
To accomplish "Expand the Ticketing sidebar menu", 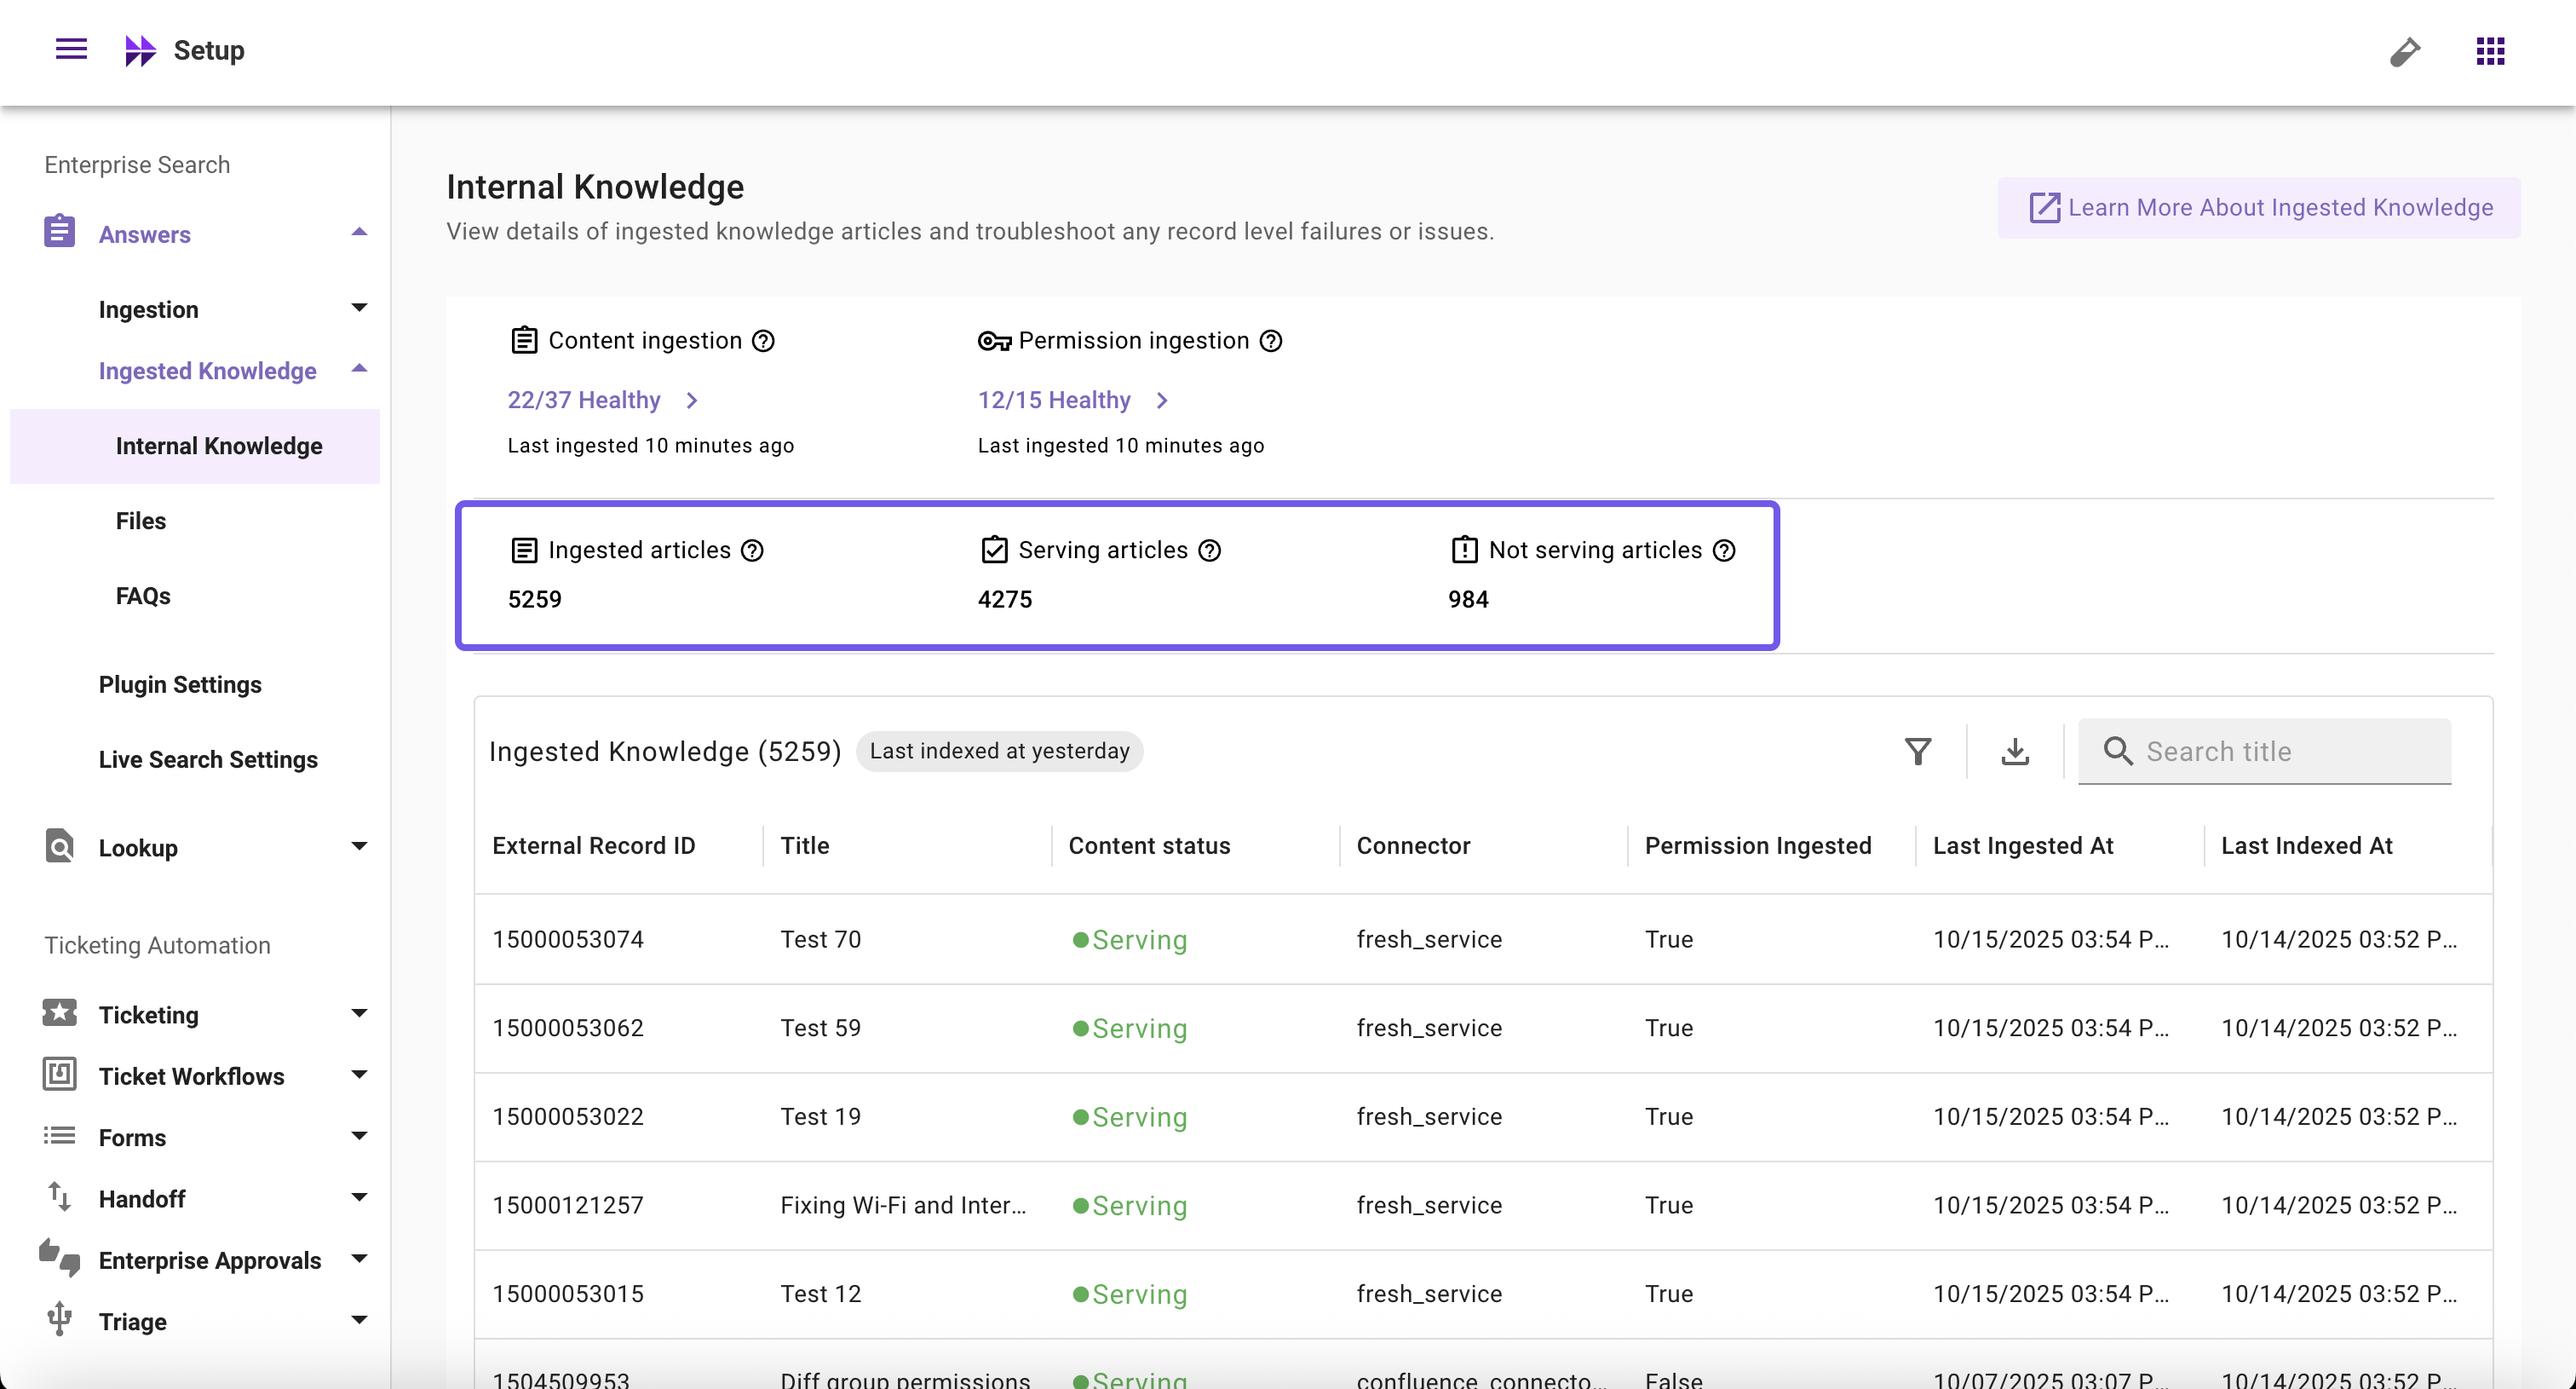I will 359,1014.
